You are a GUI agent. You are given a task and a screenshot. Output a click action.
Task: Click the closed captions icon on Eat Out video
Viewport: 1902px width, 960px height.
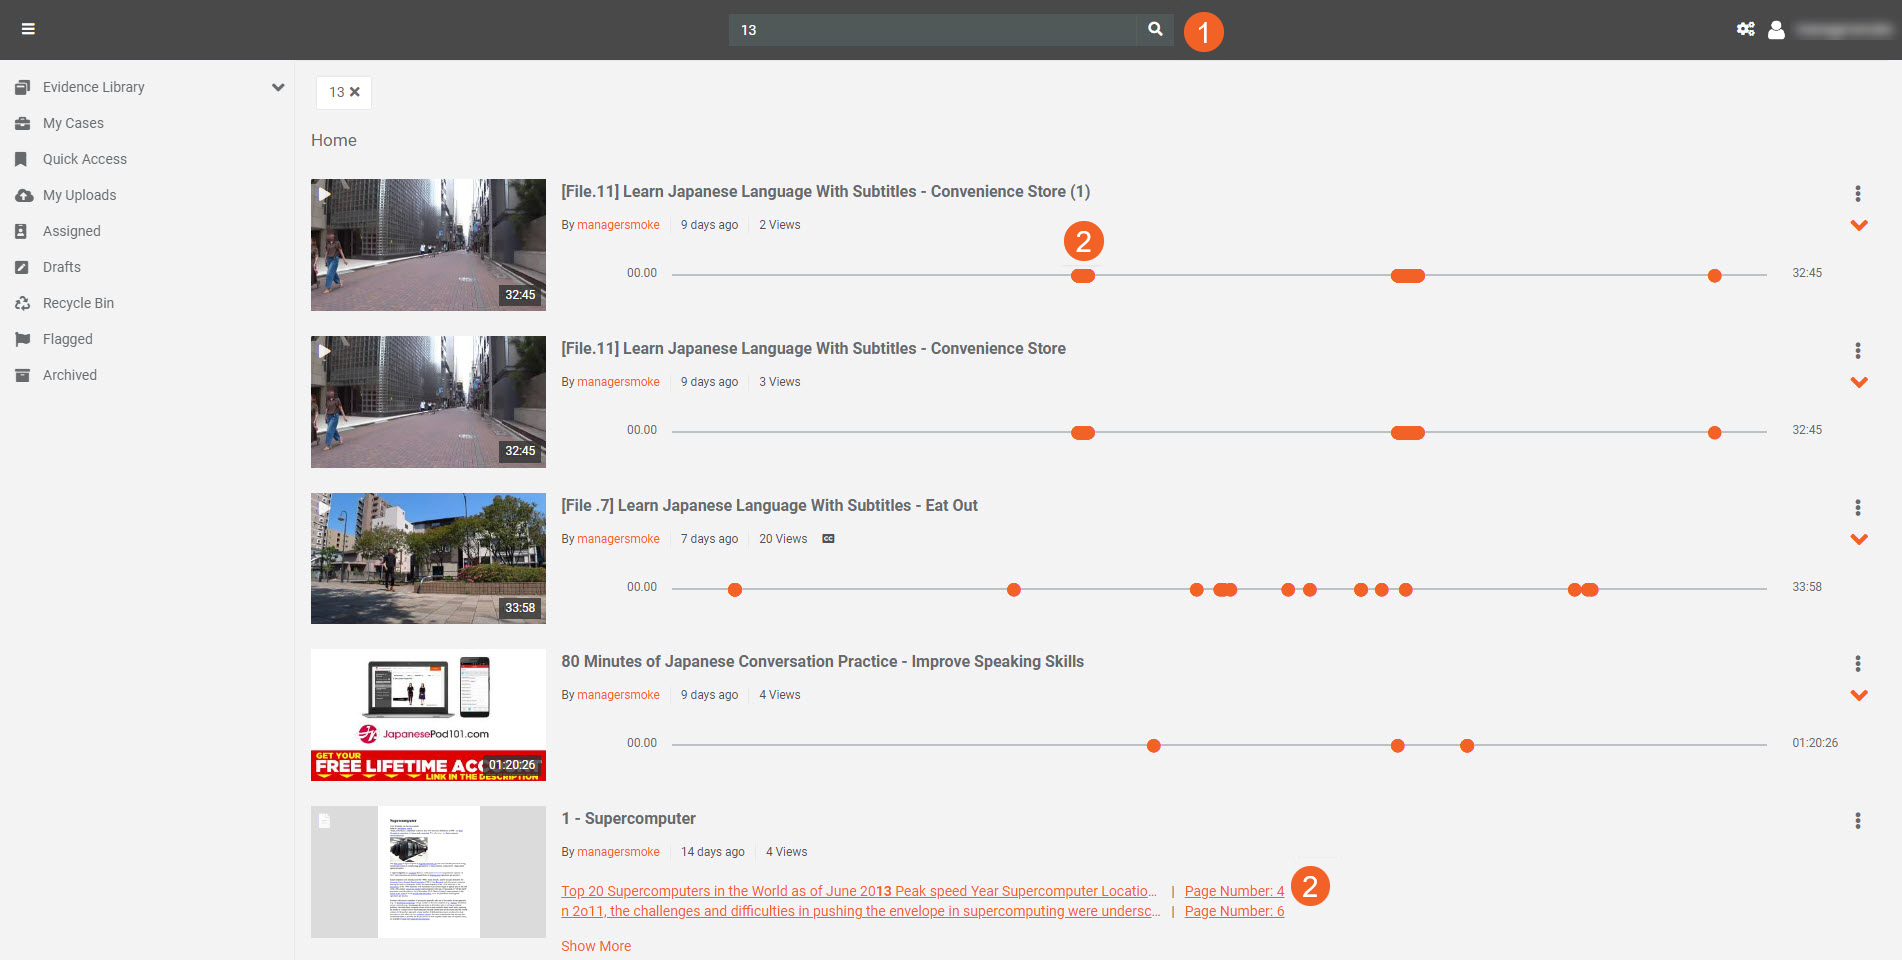point(828,539)
